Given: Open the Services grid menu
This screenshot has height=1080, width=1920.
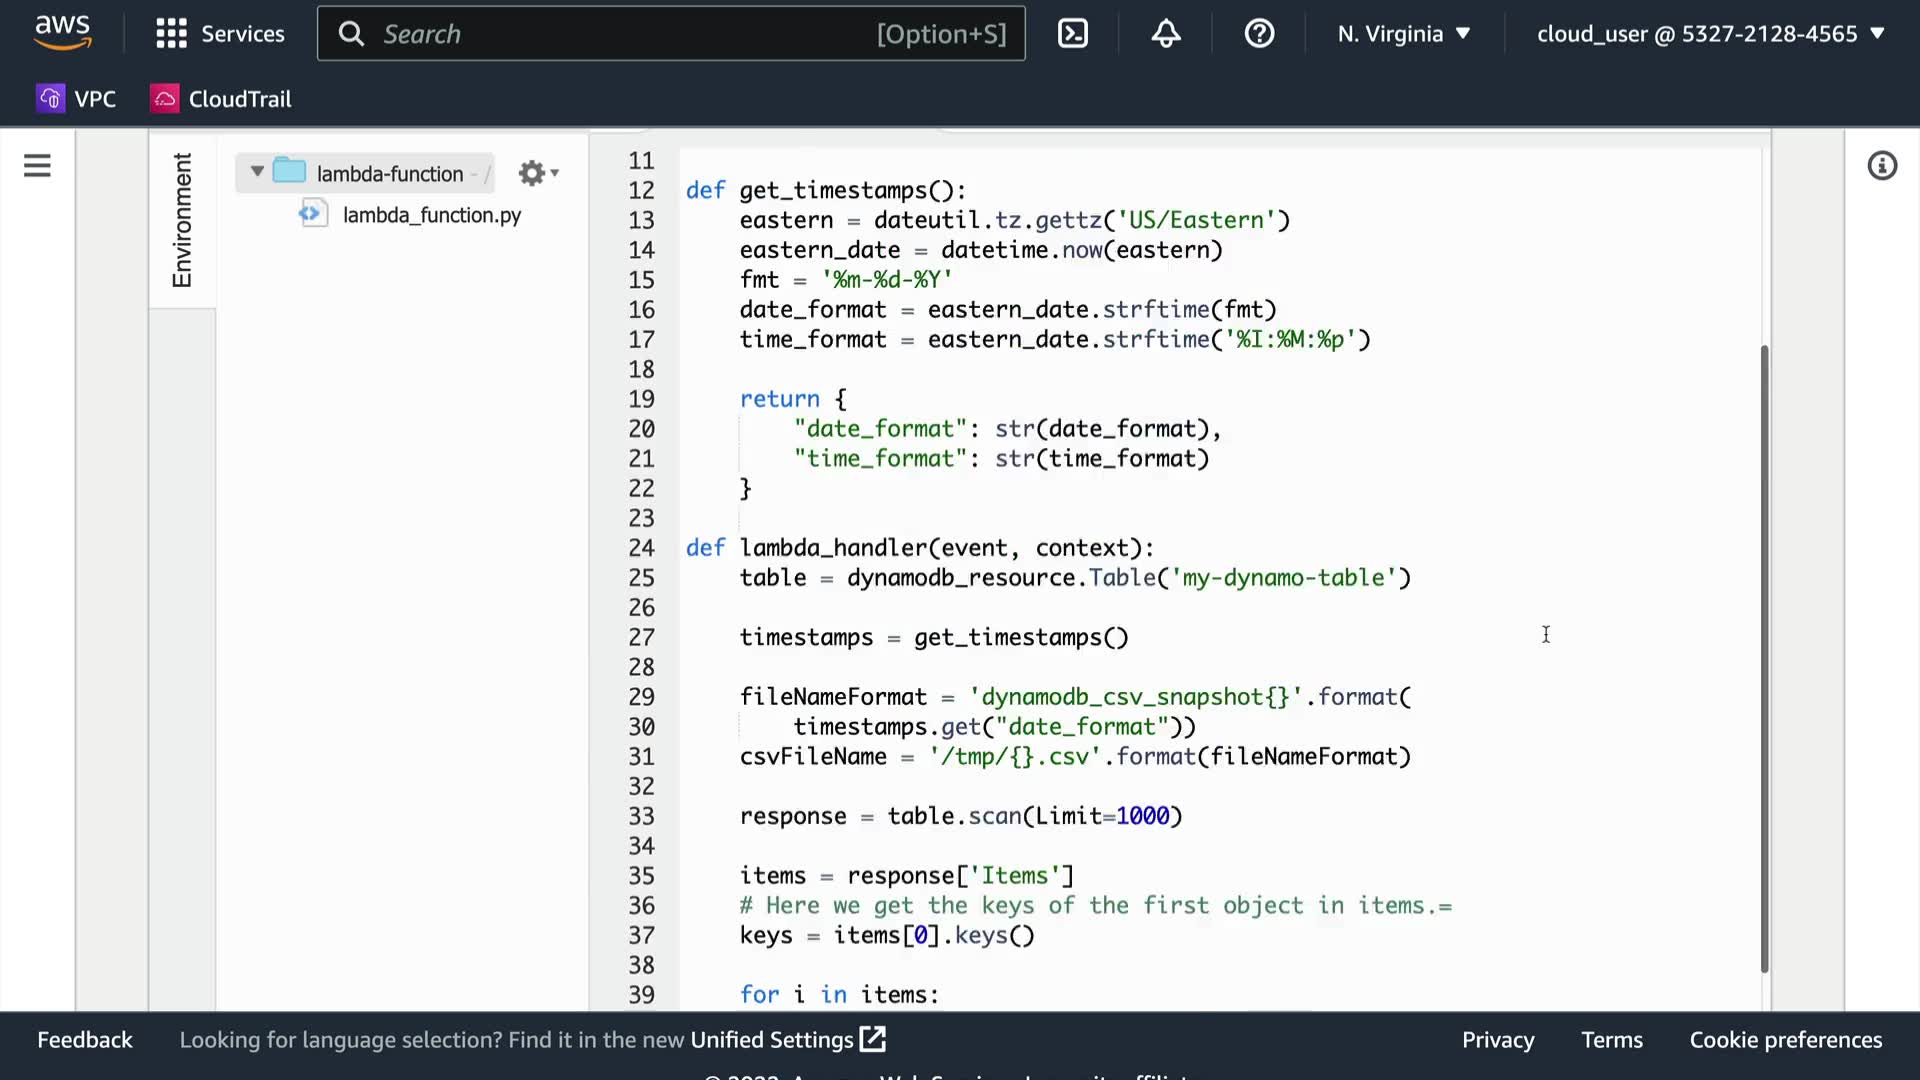Looking at the screenshot, I should (x=220, y=34).
